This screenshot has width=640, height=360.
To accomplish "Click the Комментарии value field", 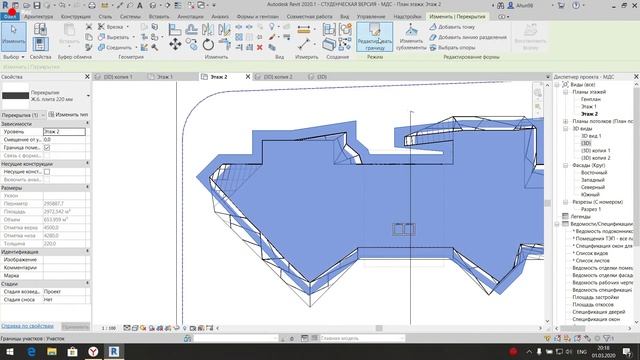I will pyautogui.click(x=64, y=268).
